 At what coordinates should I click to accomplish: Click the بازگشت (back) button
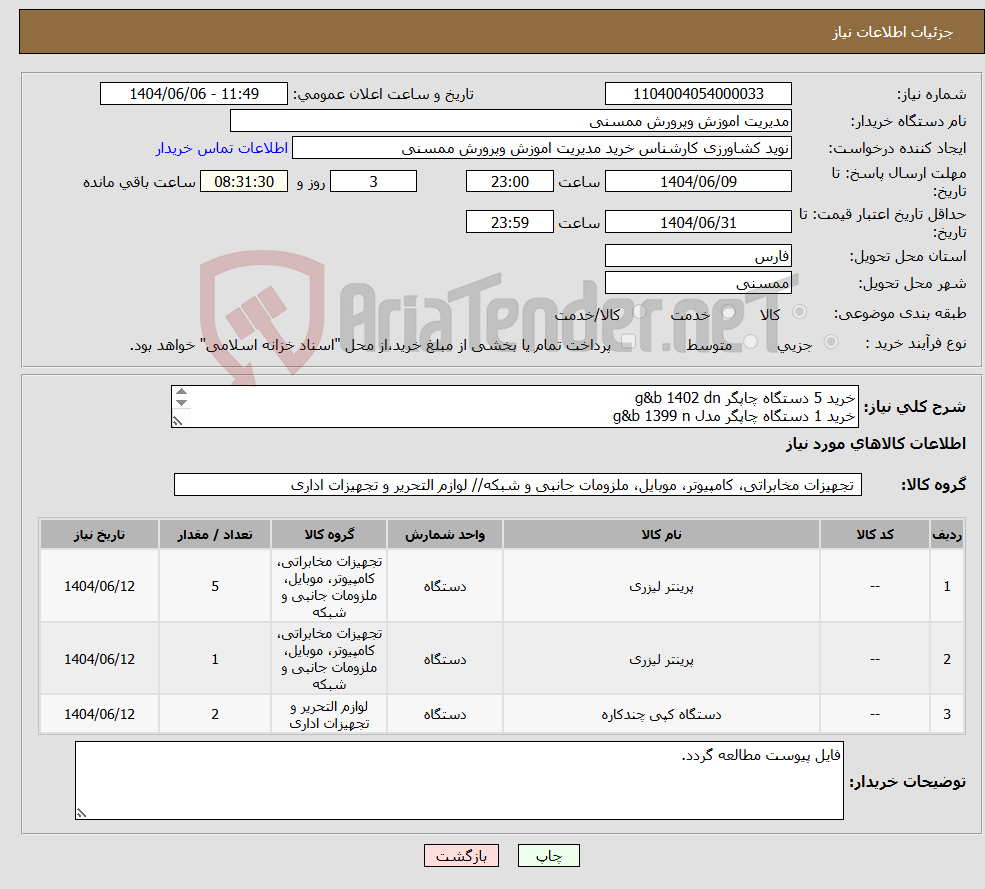pyautogui.click(x=461, y=856)
